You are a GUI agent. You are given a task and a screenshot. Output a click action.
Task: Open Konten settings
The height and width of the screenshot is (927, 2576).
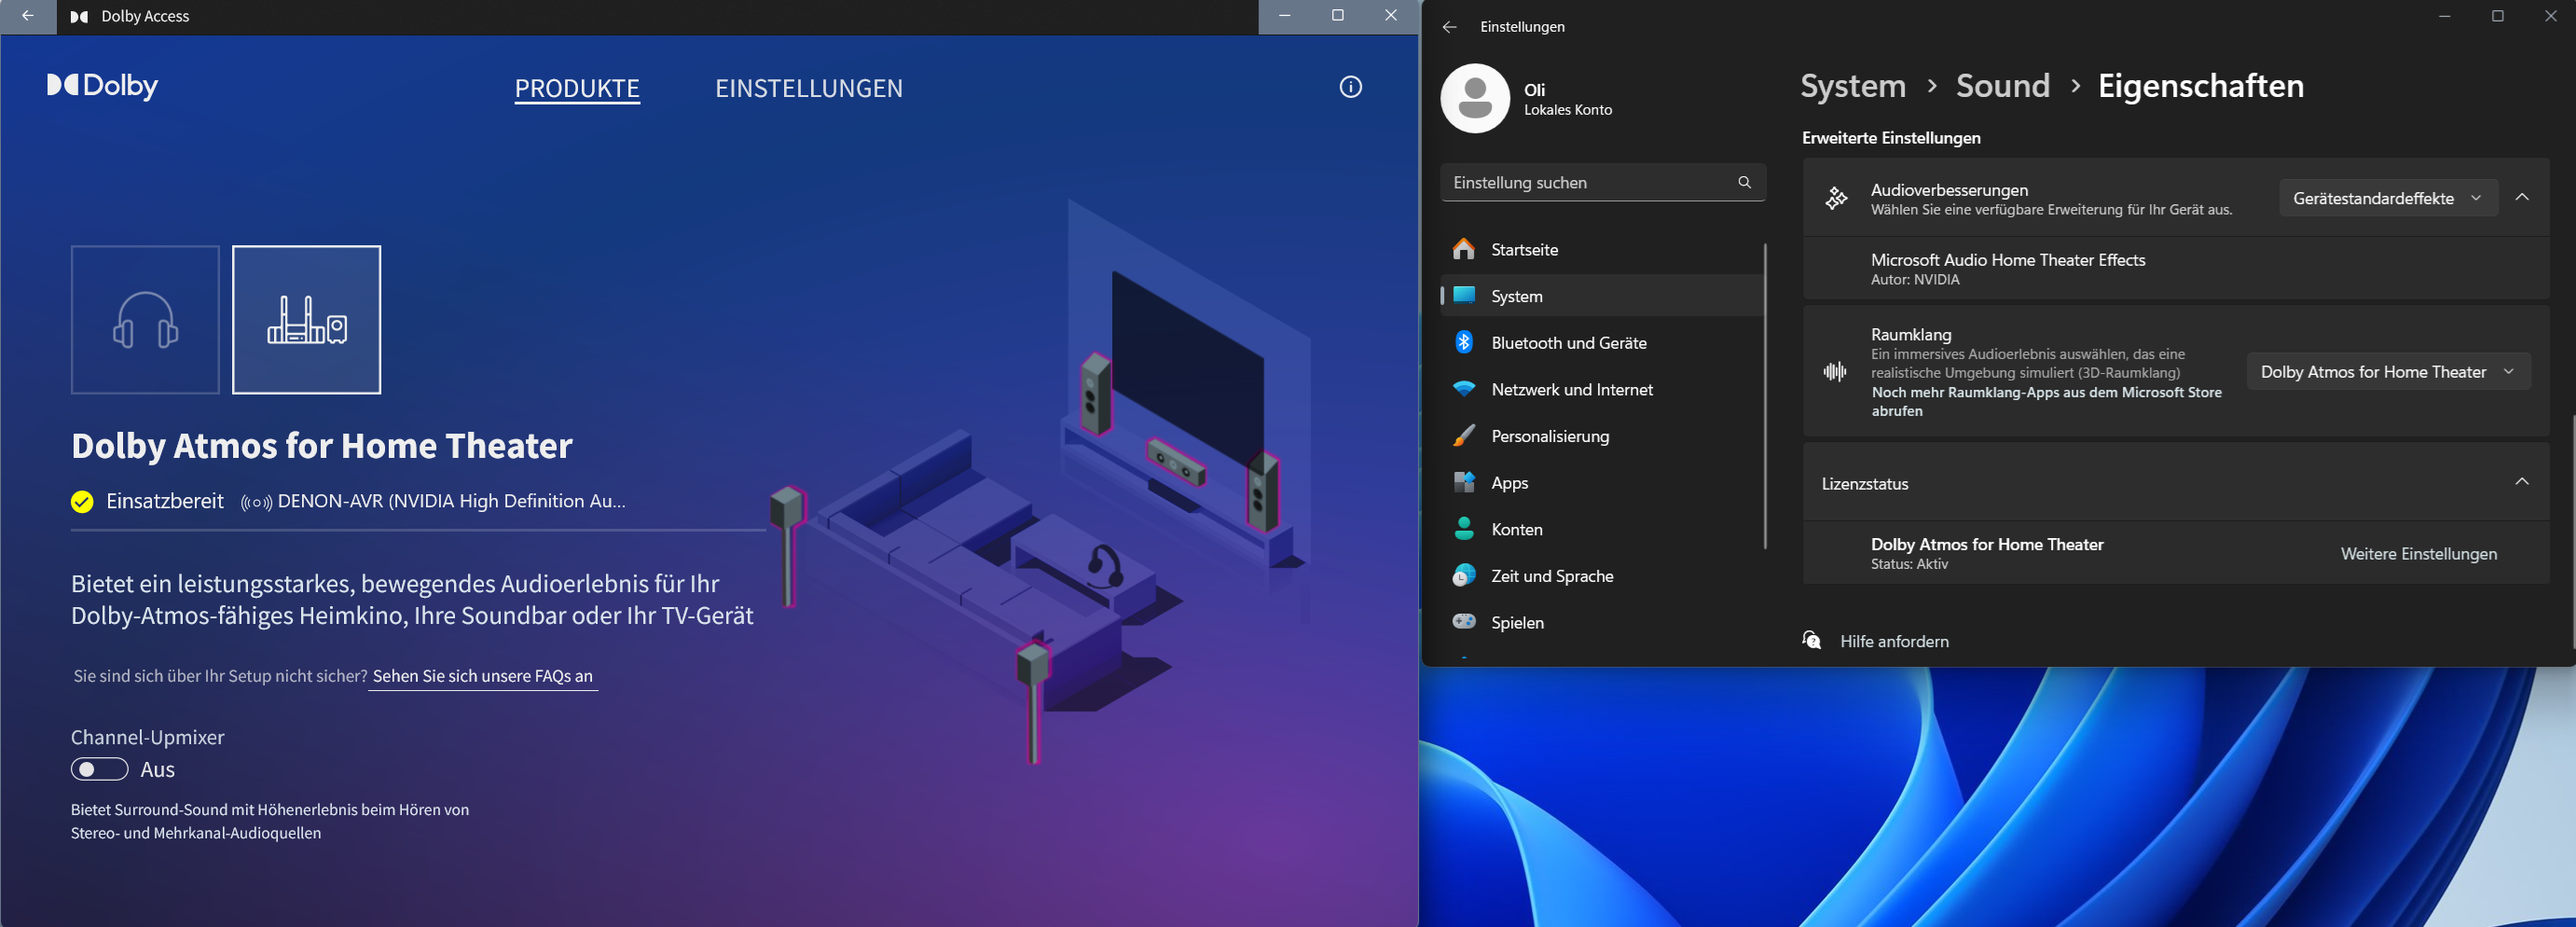point(1601,529)
